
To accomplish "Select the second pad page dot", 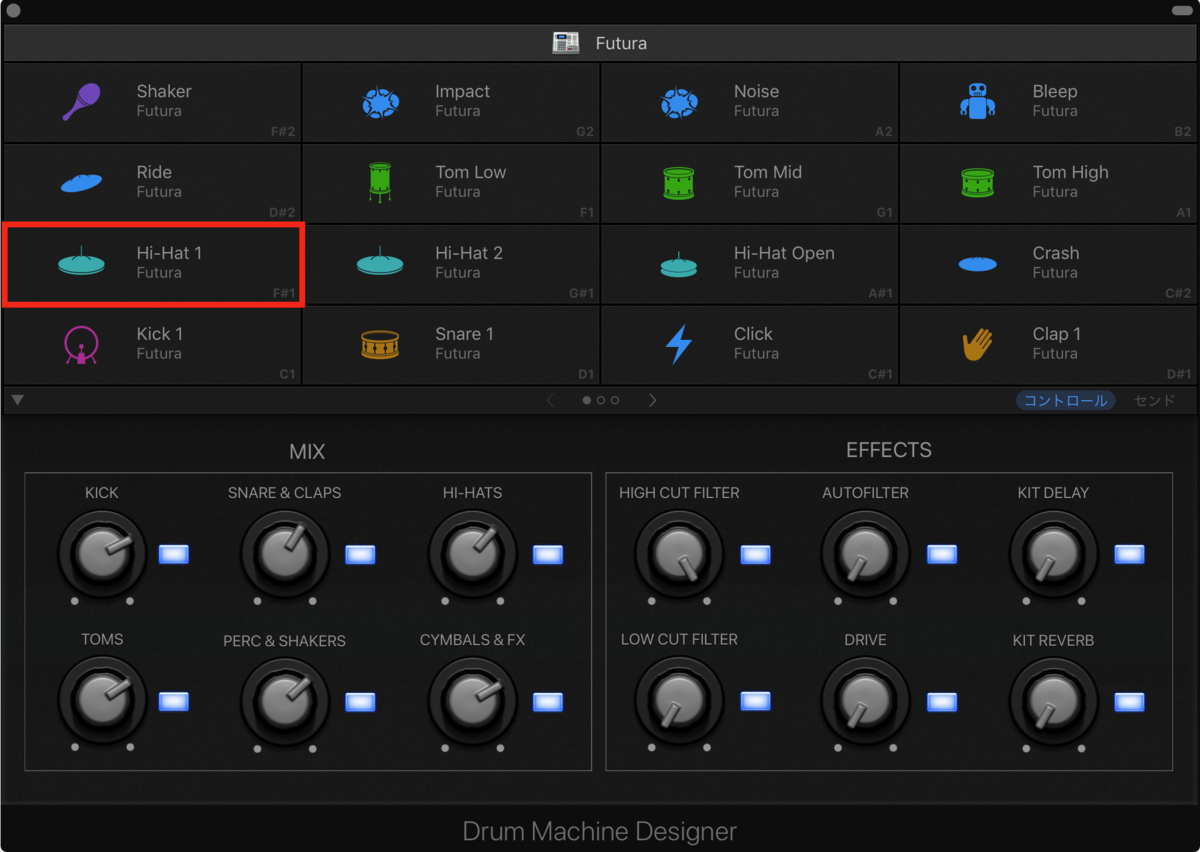I will click(601, 400).
